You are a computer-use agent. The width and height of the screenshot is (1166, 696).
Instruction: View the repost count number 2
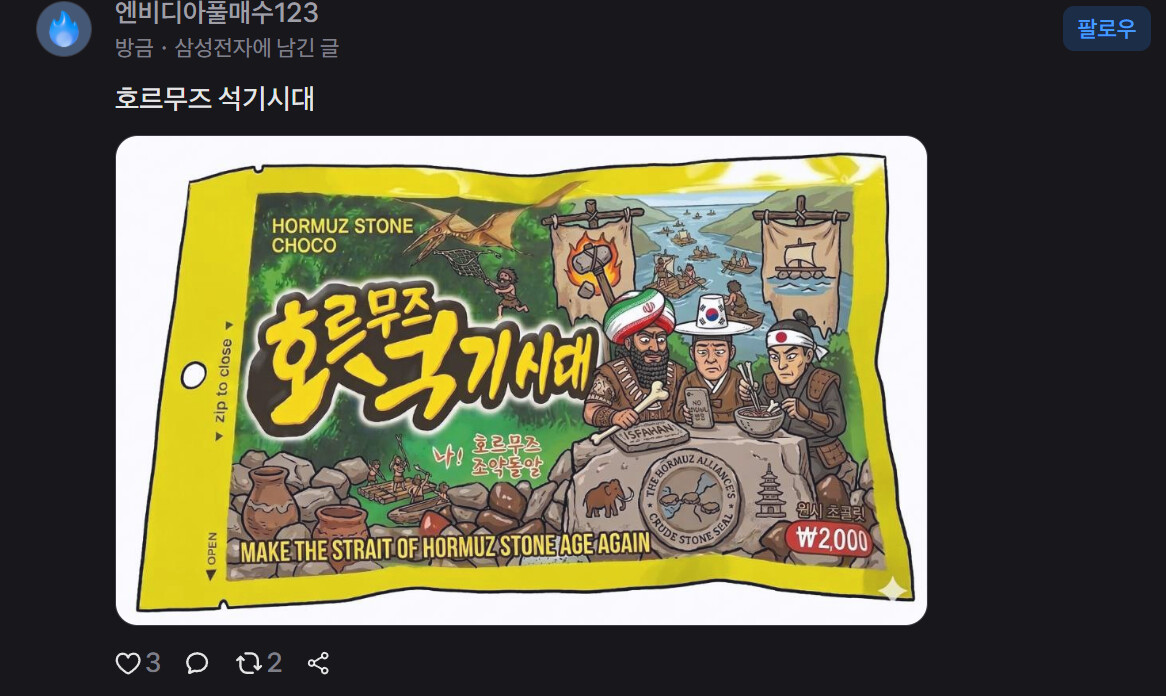(274, 663)
